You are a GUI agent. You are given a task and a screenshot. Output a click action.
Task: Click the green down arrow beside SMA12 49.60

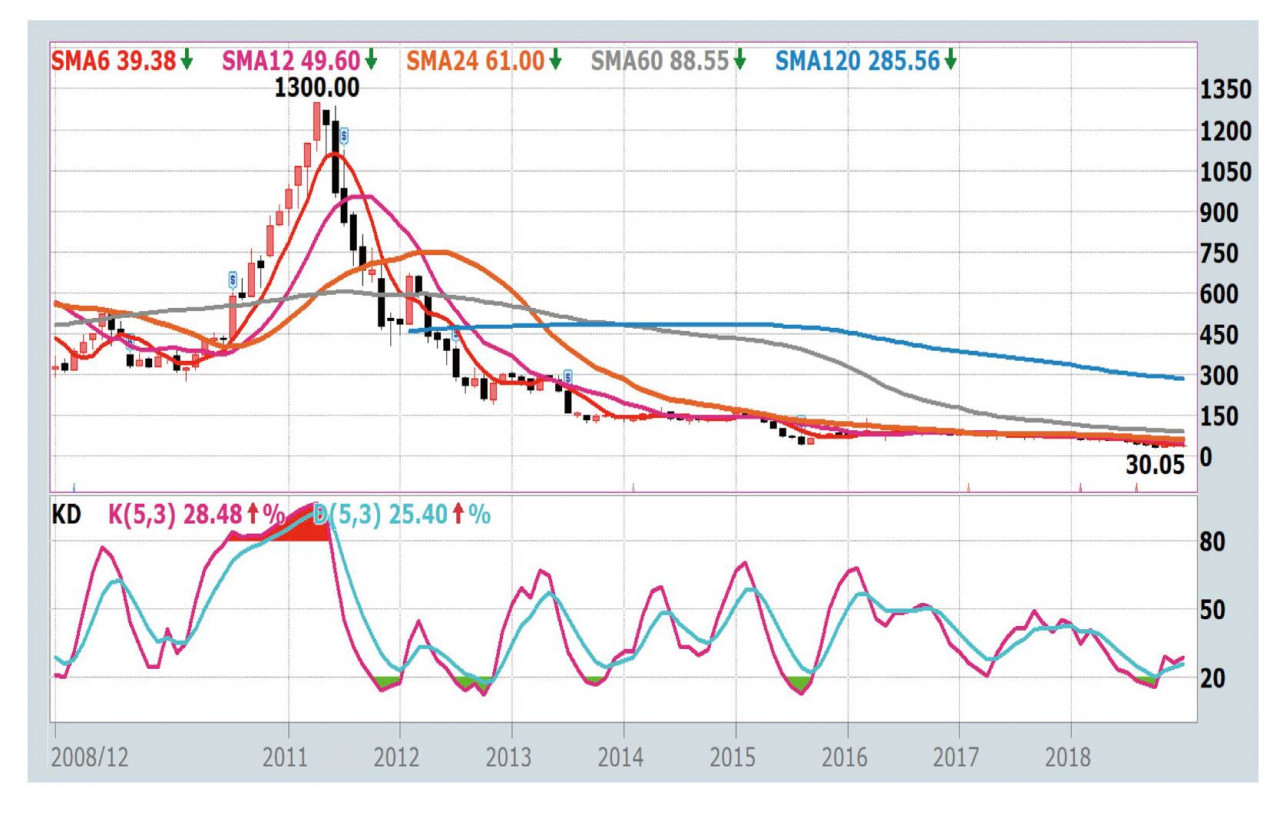371,60
